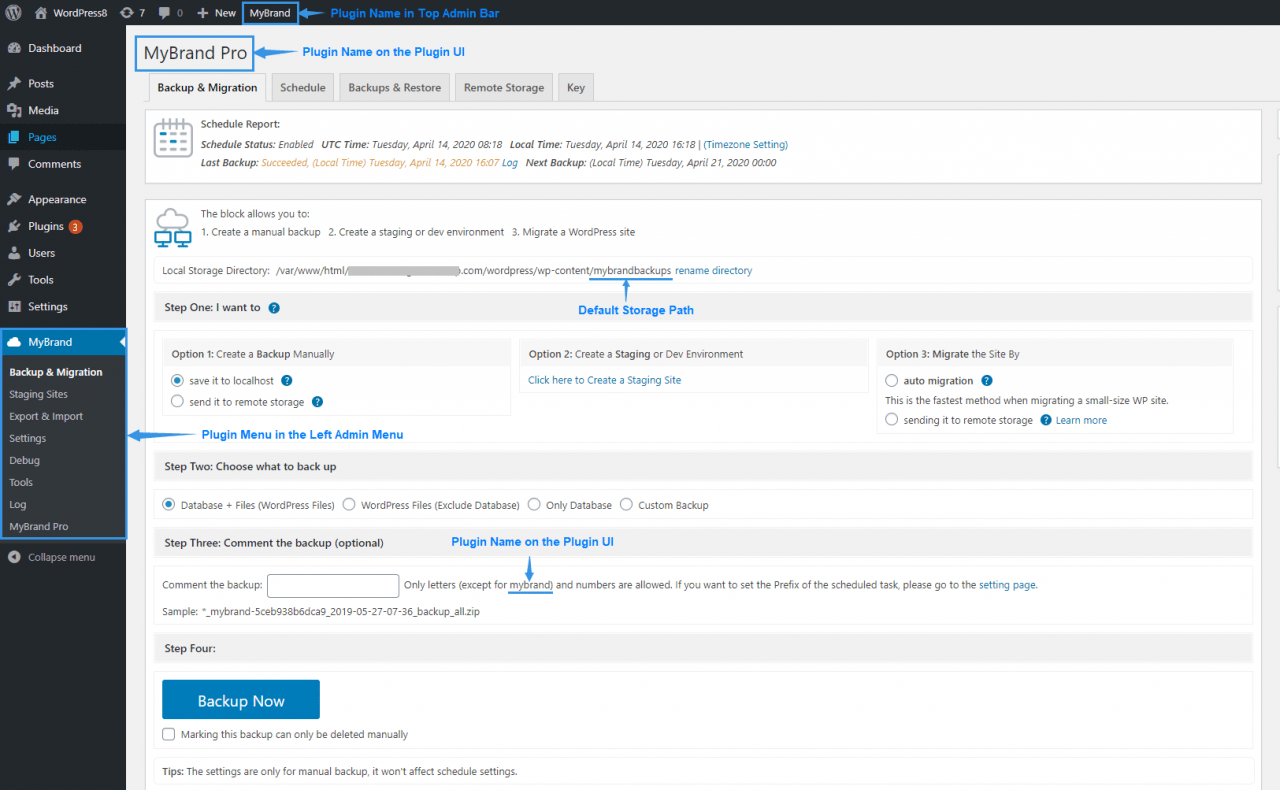1280x790 pixels.
Task: Click the Backup Now button
Action: [x=241, y=700]
